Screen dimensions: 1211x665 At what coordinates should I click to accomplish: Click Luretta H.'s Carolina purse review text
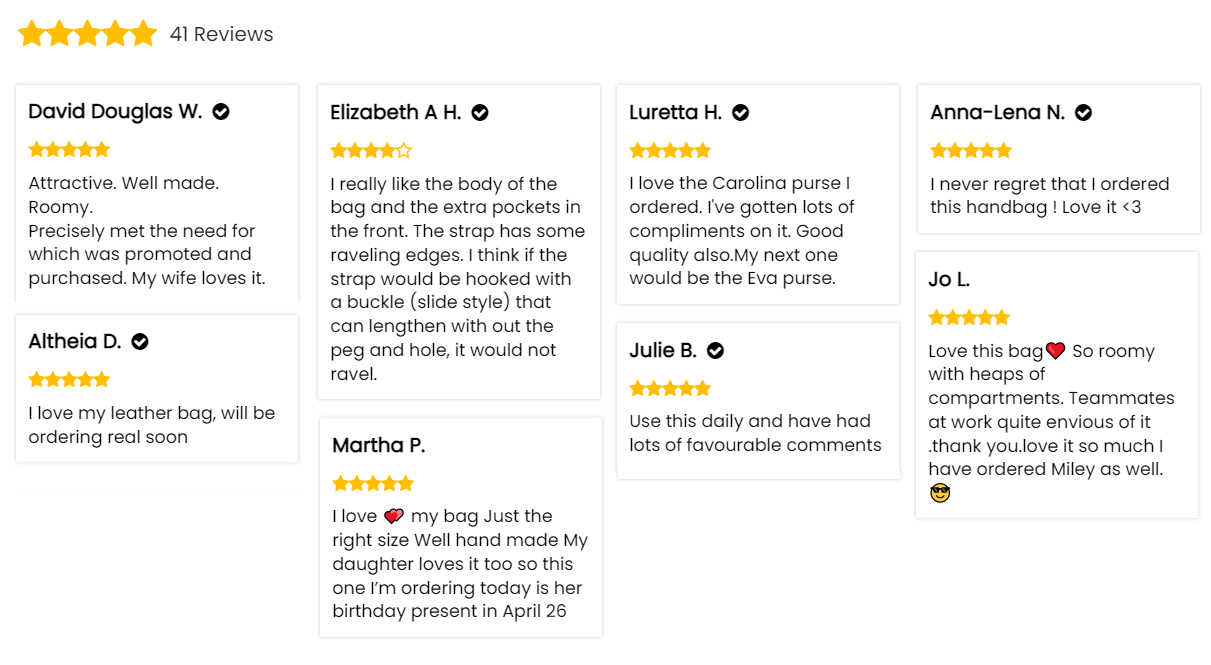tap(742, 231)
